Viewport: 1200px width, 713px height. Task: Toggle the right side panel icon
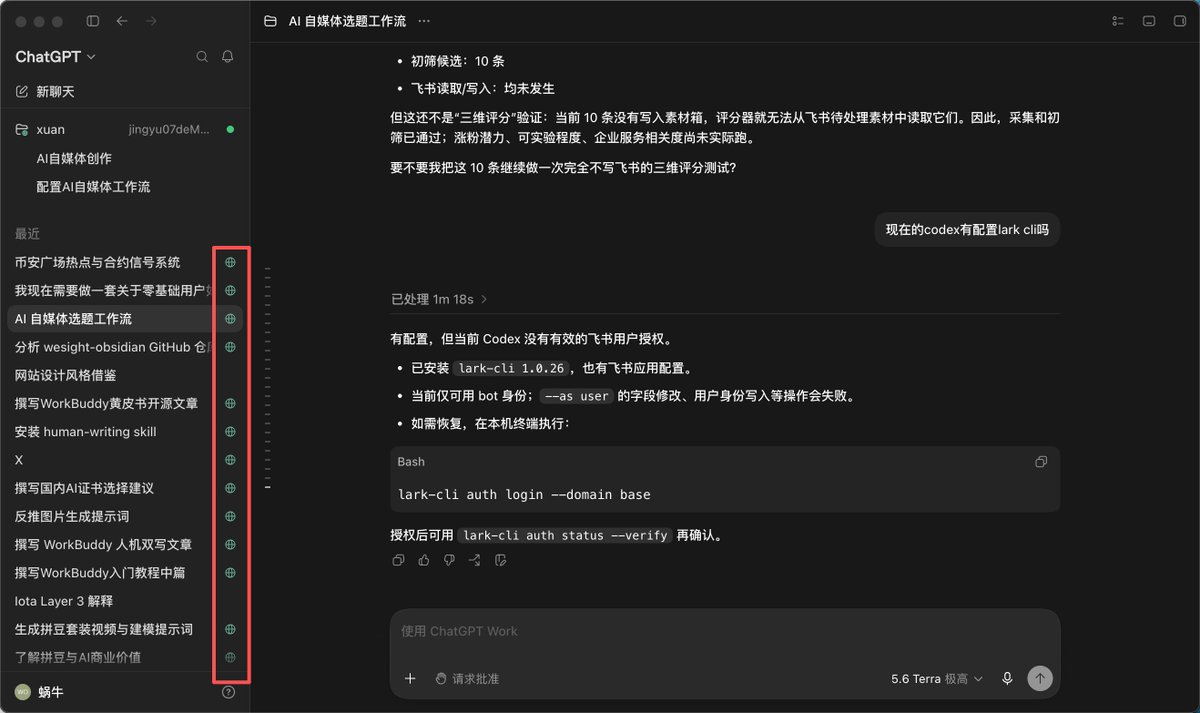1179,21
